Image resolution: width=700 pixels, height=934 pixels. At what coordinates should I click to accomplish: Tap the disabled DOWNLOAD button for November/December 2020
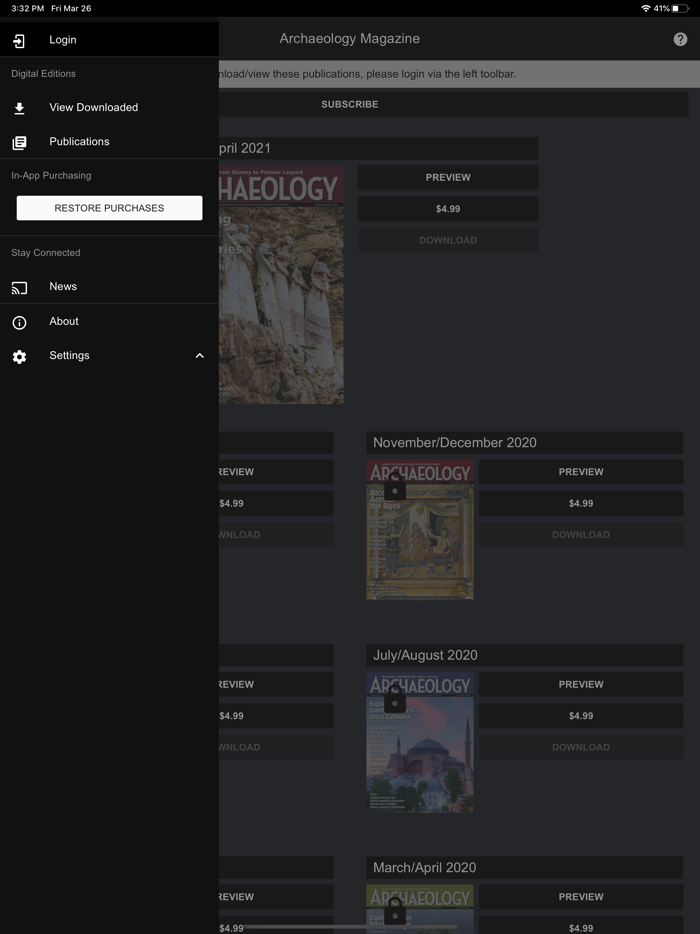coord(581,535)
